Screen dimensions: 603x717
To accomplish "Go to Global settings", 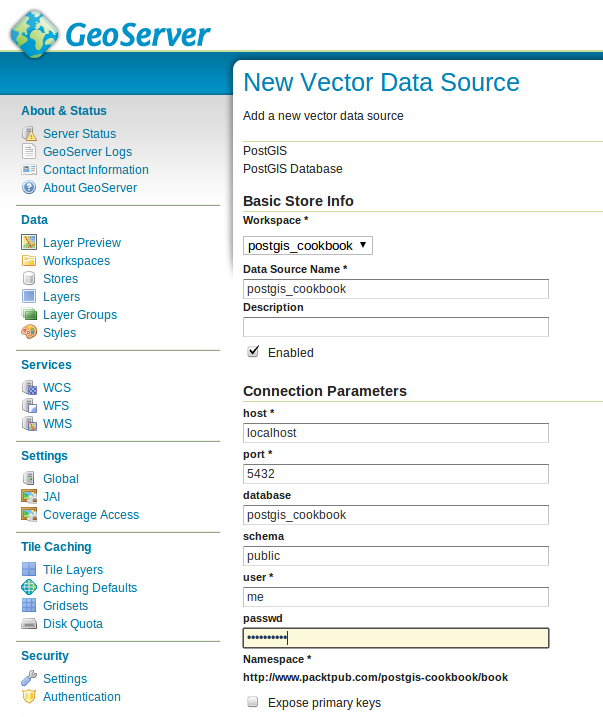I will tap(60, 479).
